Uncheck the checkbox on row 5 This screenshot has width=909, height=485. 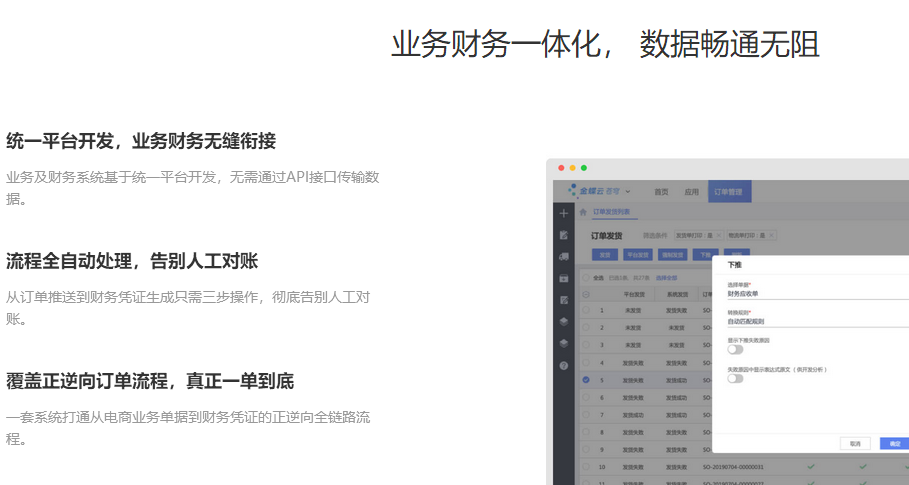[x=586, y=380]
